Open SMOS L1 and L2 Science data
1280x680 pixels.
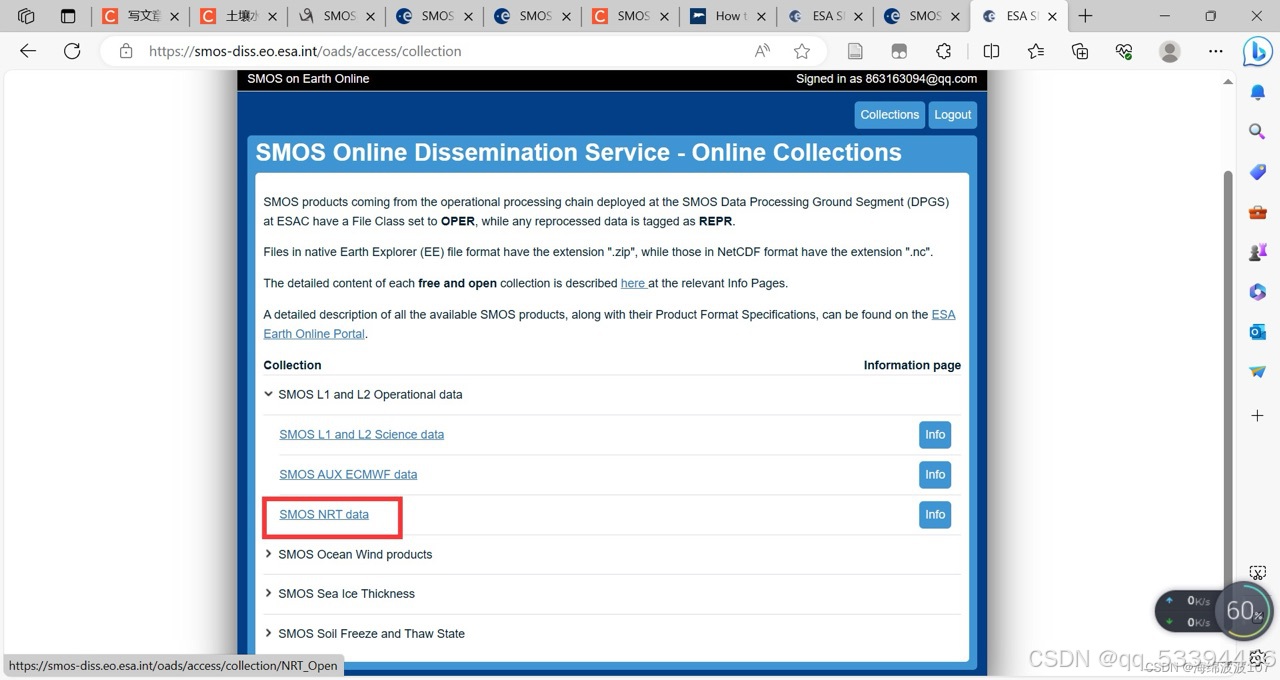(362, 435)
